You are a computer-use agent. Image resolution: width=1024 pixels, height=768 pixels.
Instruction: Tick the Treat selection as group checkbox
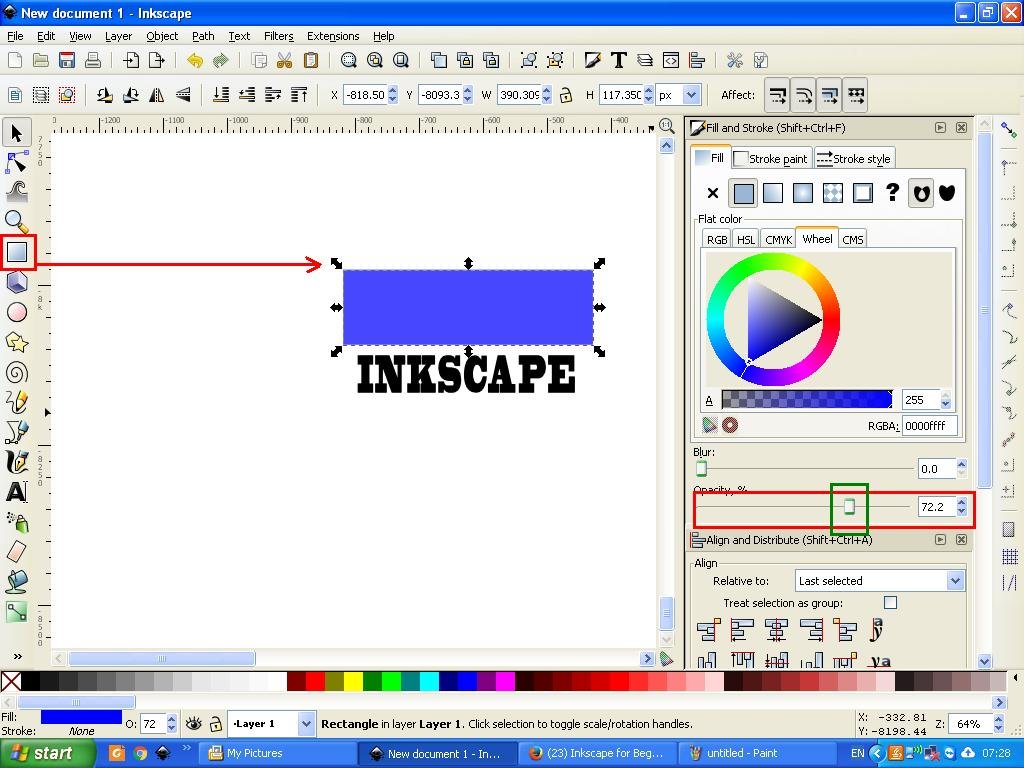click(x=890, y=602)
